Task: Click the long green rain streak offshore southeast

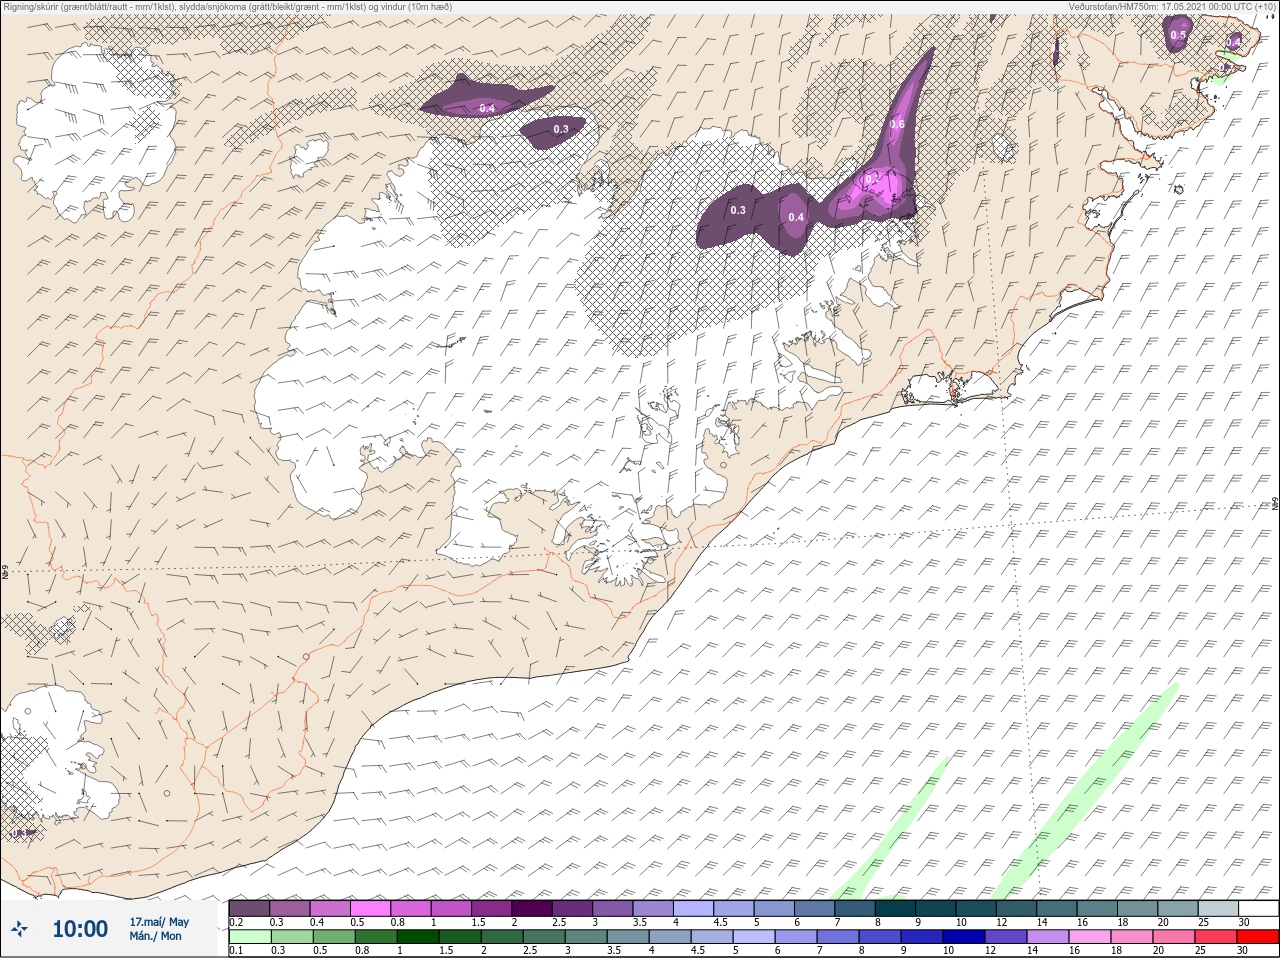Action: [x=1085, y=790]
